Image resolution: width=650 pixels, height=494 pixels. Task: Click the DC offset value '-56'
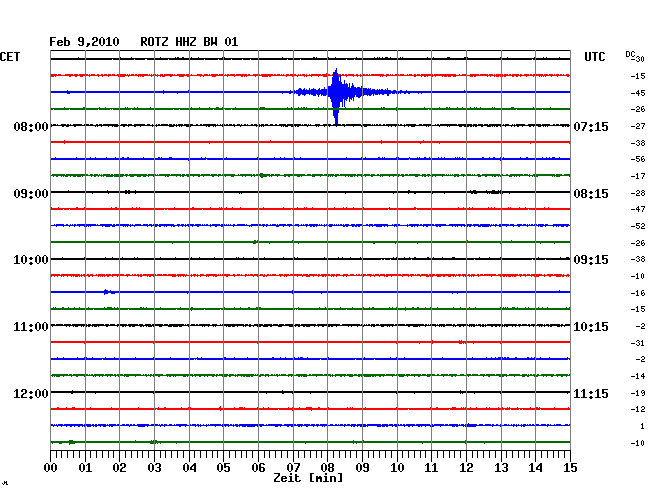point(638,159)
